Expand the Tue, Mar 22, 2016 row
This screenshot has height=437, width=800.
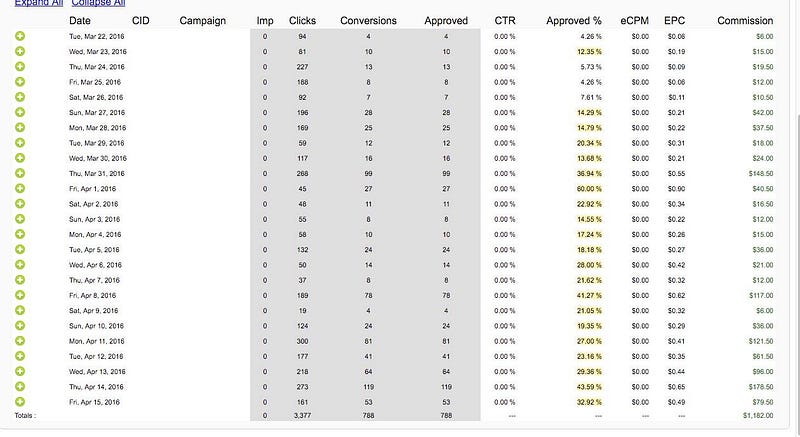pos(21,36)
